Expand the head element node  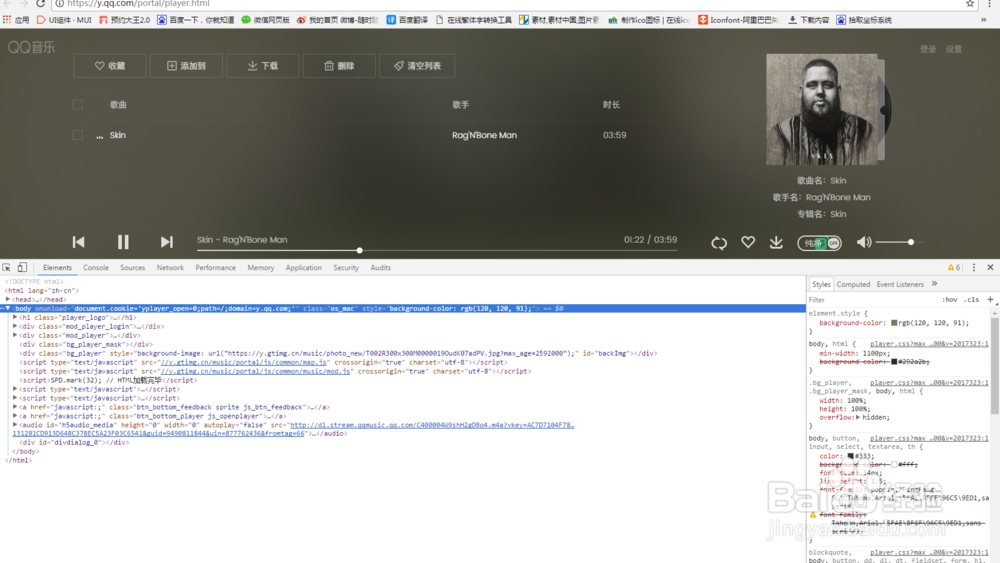(8, 299)
